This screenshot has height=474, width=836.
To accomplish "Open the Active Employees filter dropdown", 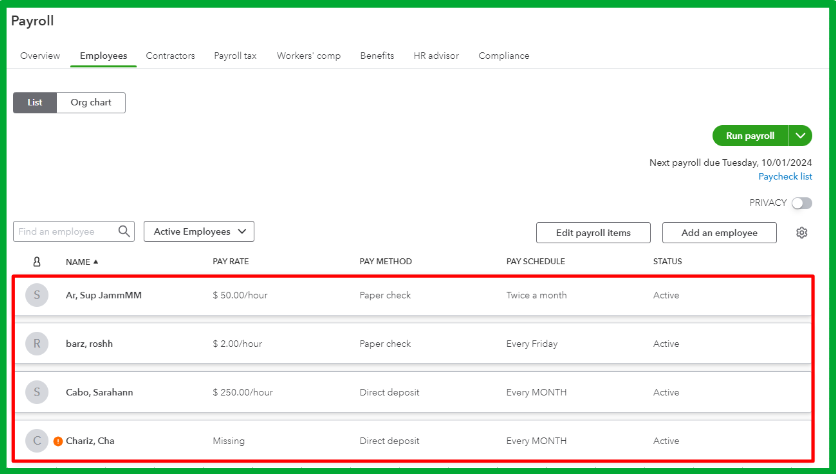I will click(199, 231).
